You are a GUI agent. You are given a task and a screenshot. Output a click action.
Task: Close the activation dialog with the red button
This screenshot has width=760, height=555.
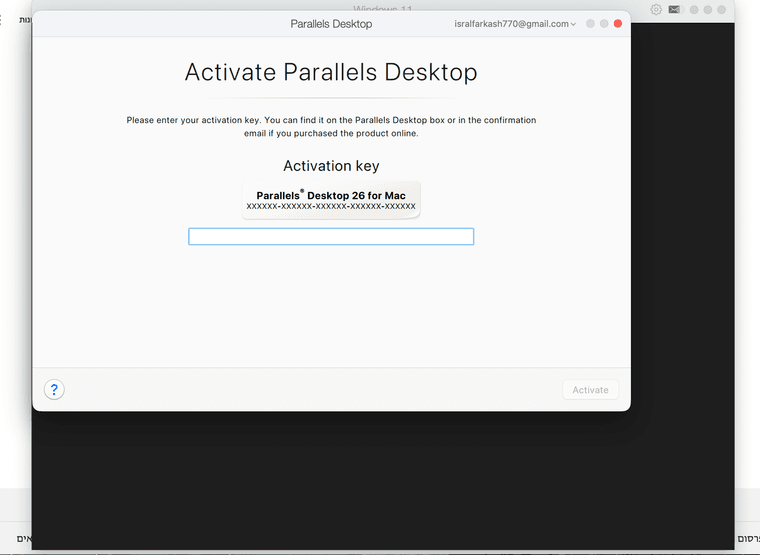pos(618,24)
